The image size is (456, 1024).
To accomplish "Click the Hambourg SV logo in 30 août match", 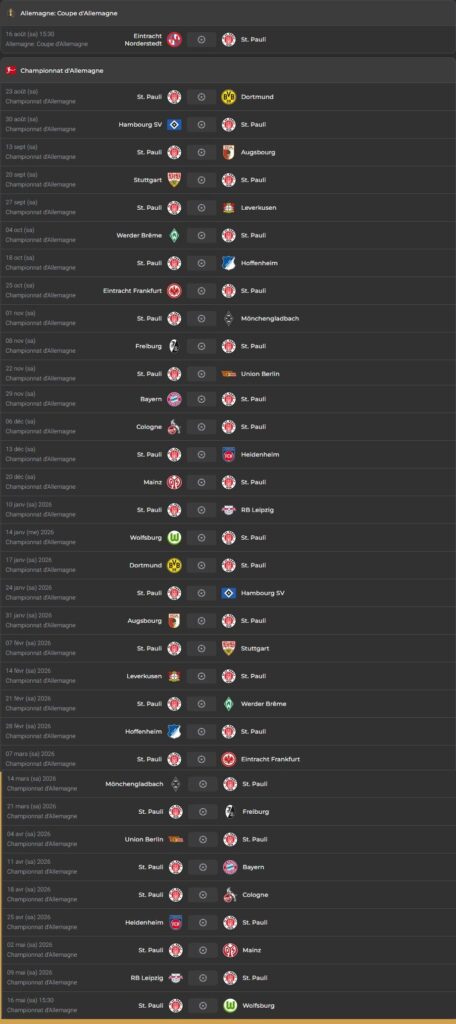I will coord(174,125).
